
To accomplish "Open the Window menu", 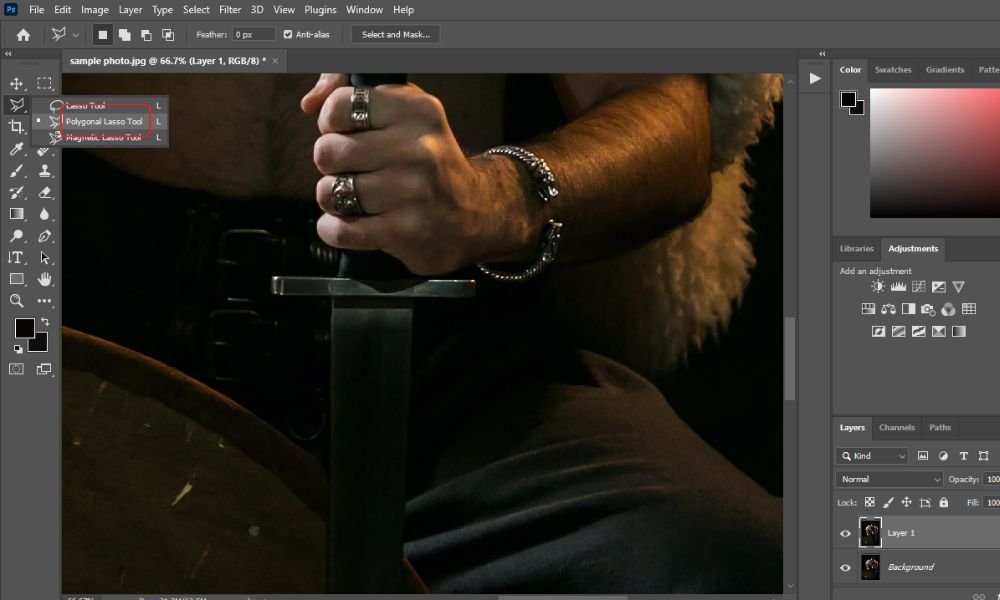I will [x=364, y=10].
